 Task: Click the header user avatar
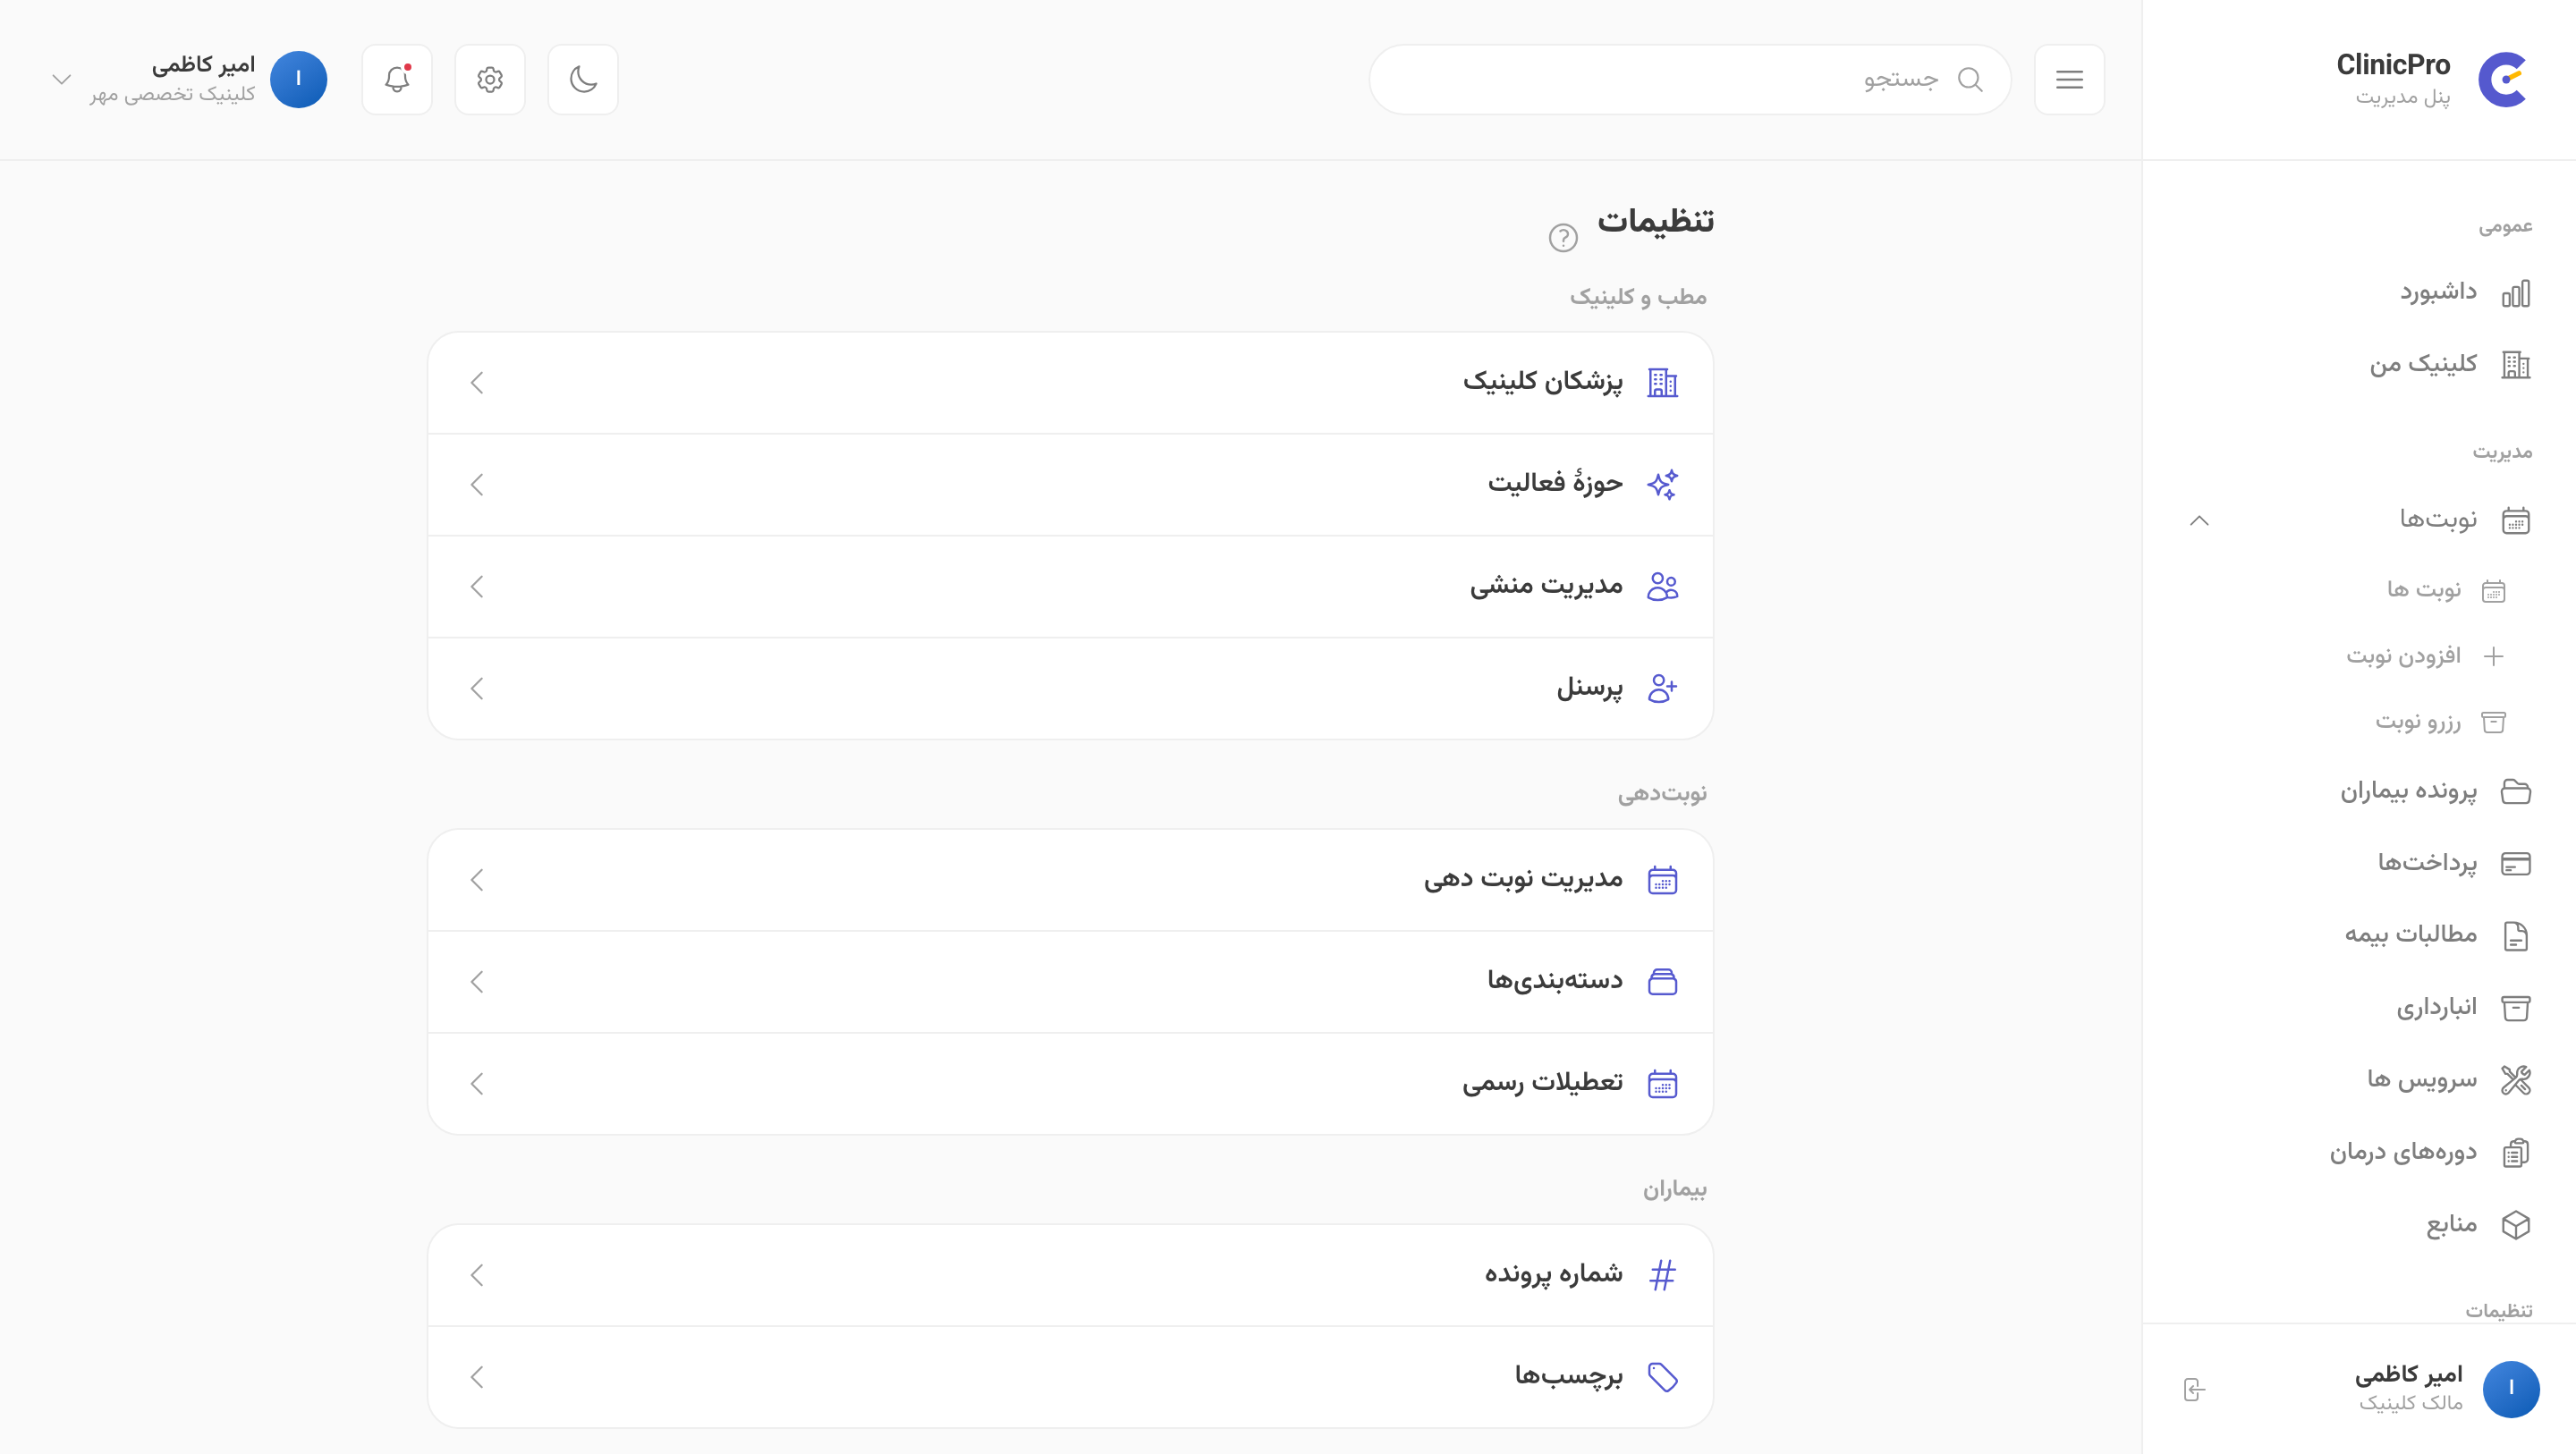299,79
